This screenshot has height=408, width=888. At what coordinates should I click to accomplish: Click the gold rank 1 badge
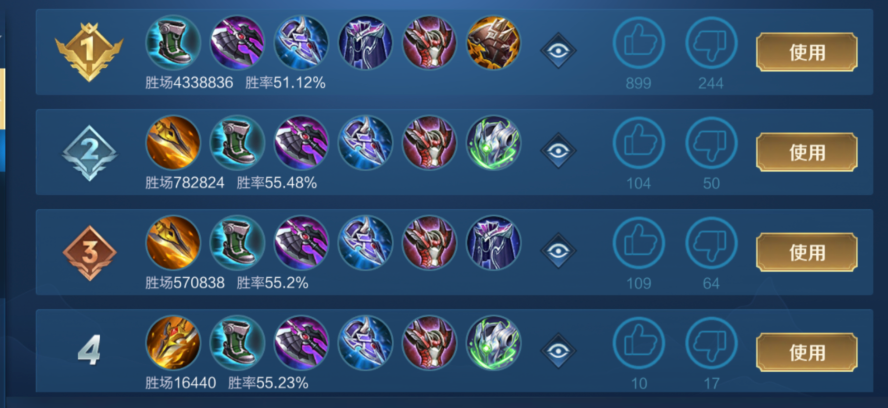(x=89, y=52)
